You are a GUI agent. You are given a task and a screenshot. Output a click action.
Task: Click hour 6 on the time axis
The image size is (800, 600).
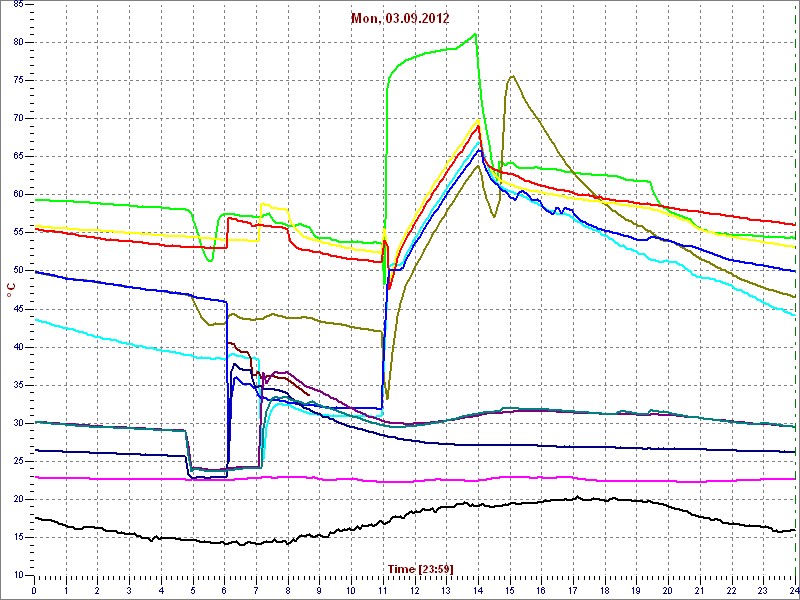(224, 590)
